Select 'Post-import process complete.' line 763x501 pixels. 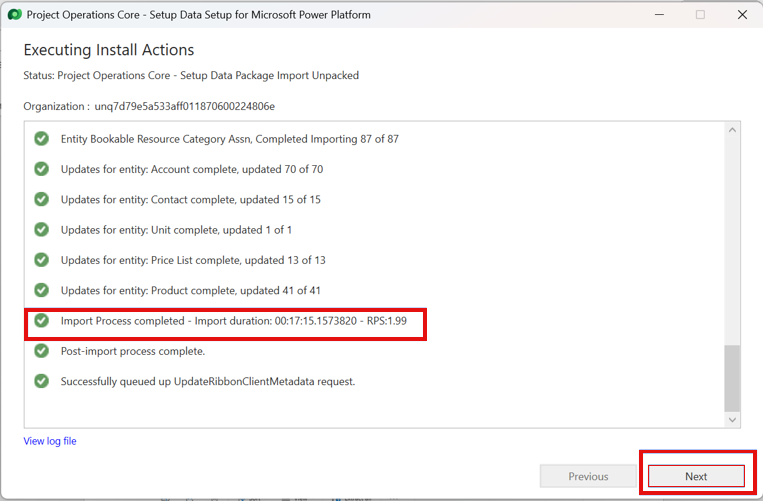pyautogui.click(x=133, y=351)
